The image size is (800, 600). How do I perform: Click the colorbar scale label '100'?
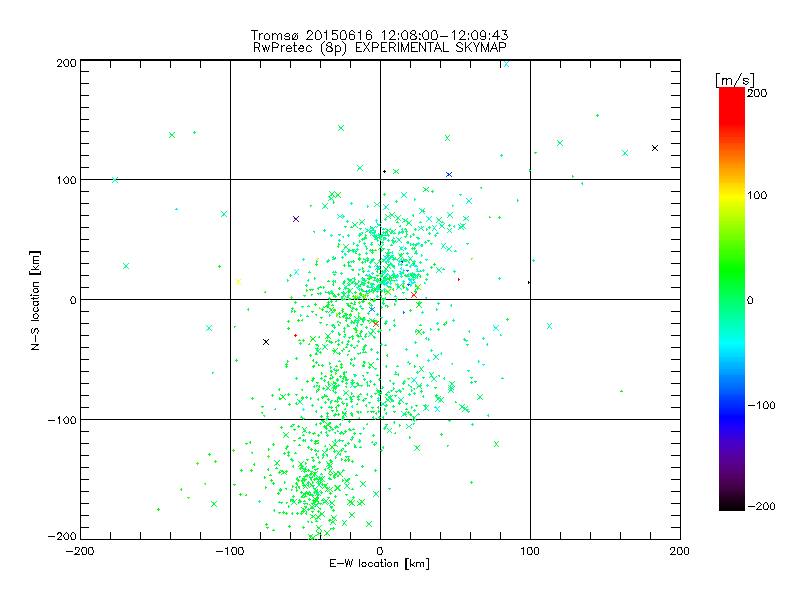tap(757, 195)
